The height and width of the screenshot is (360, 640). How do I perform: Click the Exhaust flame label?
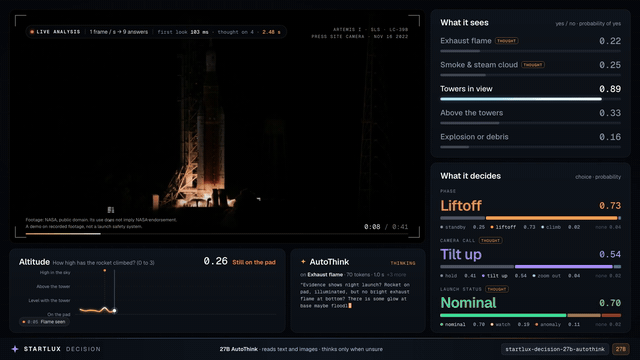[466, 41]
